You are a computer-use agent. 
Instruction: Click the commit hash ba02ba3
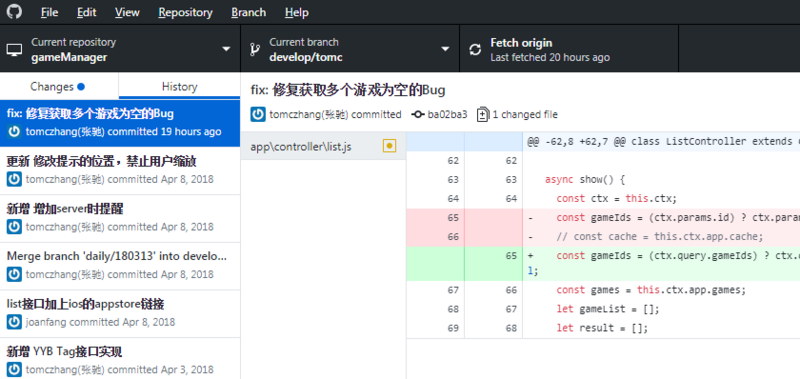(x=447, y=114)
